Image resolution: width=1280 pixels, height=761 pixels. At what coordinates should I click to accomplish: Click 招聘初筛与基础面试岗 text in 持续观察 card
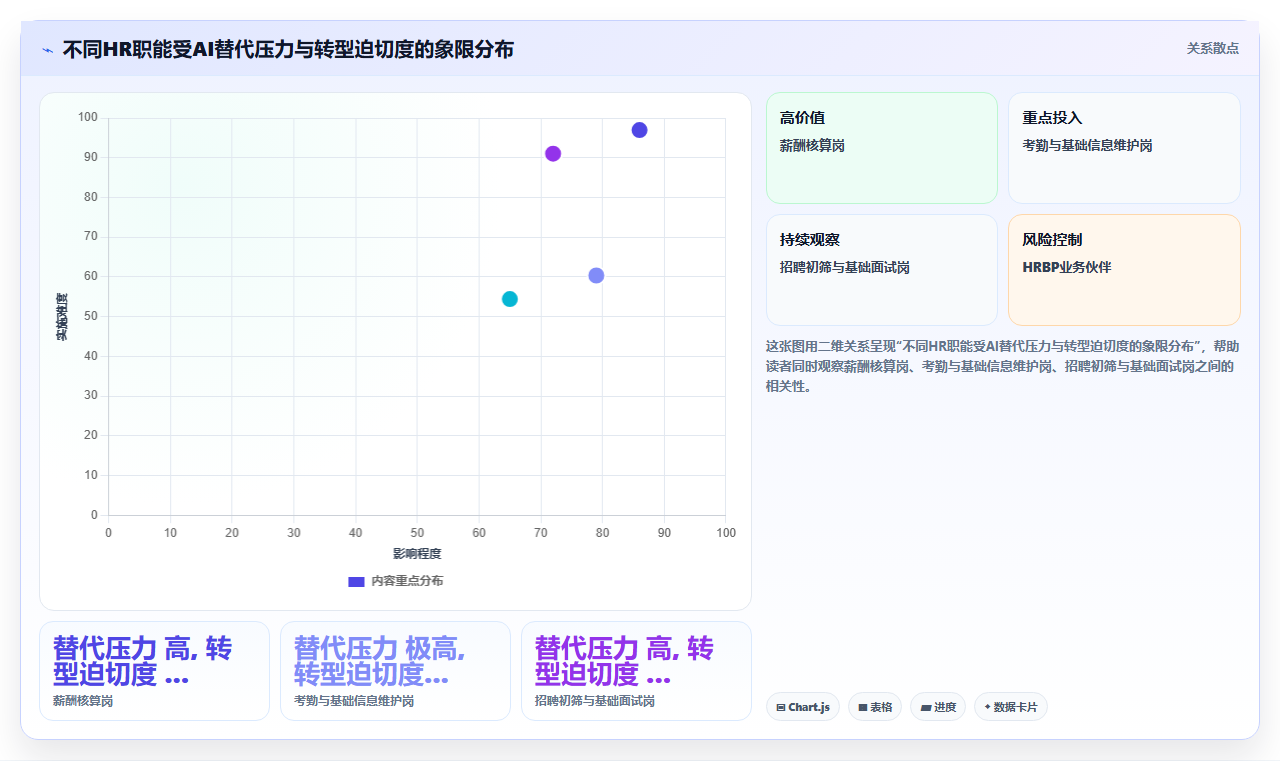coord(845,267)
